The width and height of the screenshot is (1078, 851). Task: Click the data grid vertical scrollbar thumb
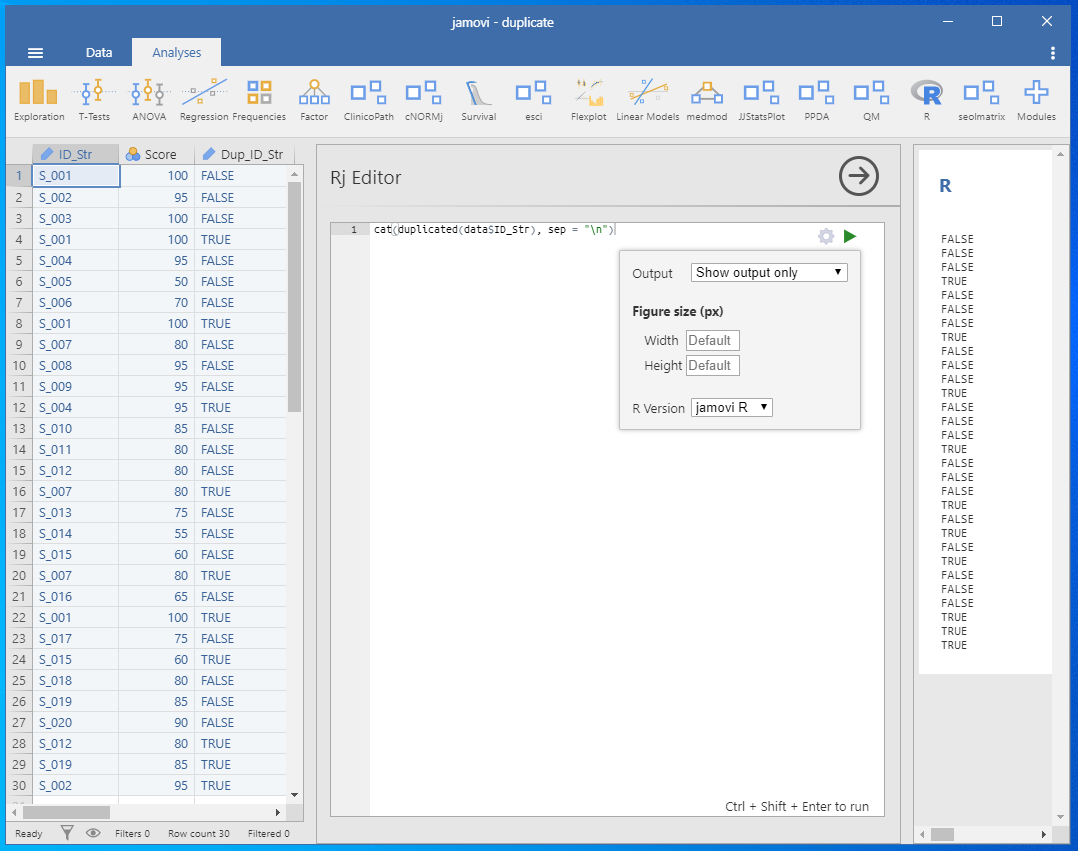coord(294,297)
